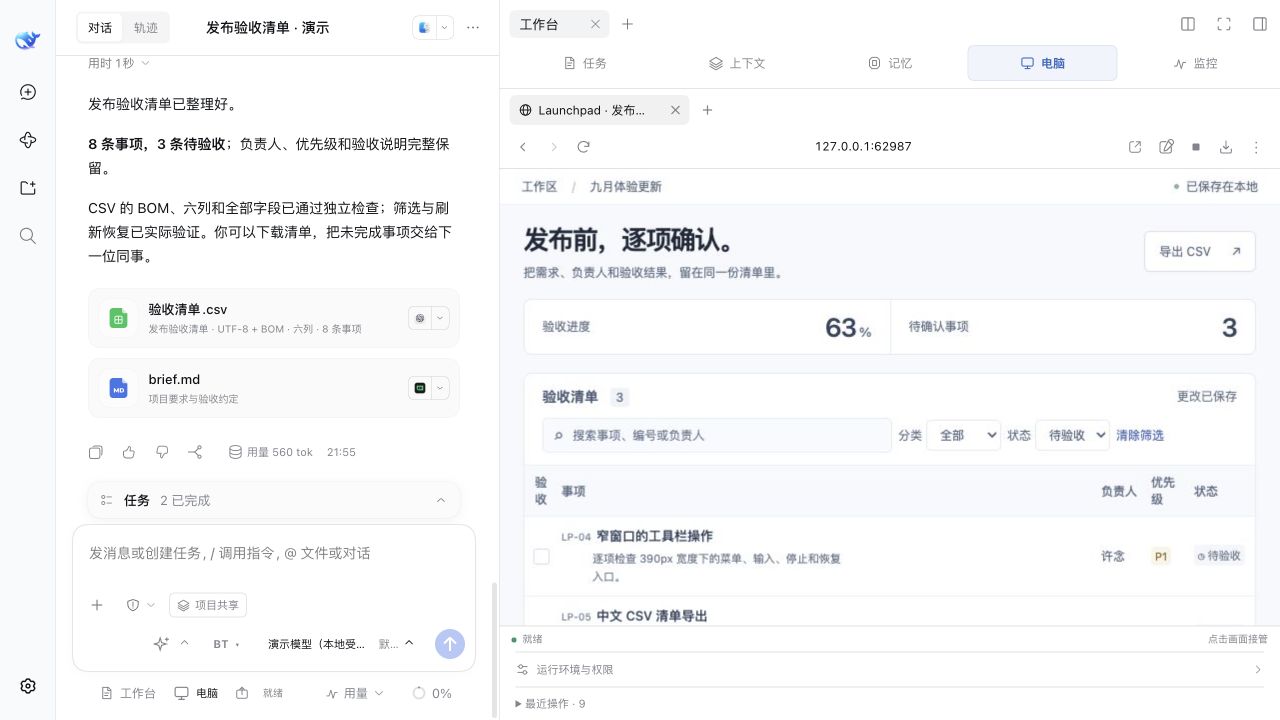1280x720 pixels.
Task: Give the reply a thumbs down
Action: point(162,452)
